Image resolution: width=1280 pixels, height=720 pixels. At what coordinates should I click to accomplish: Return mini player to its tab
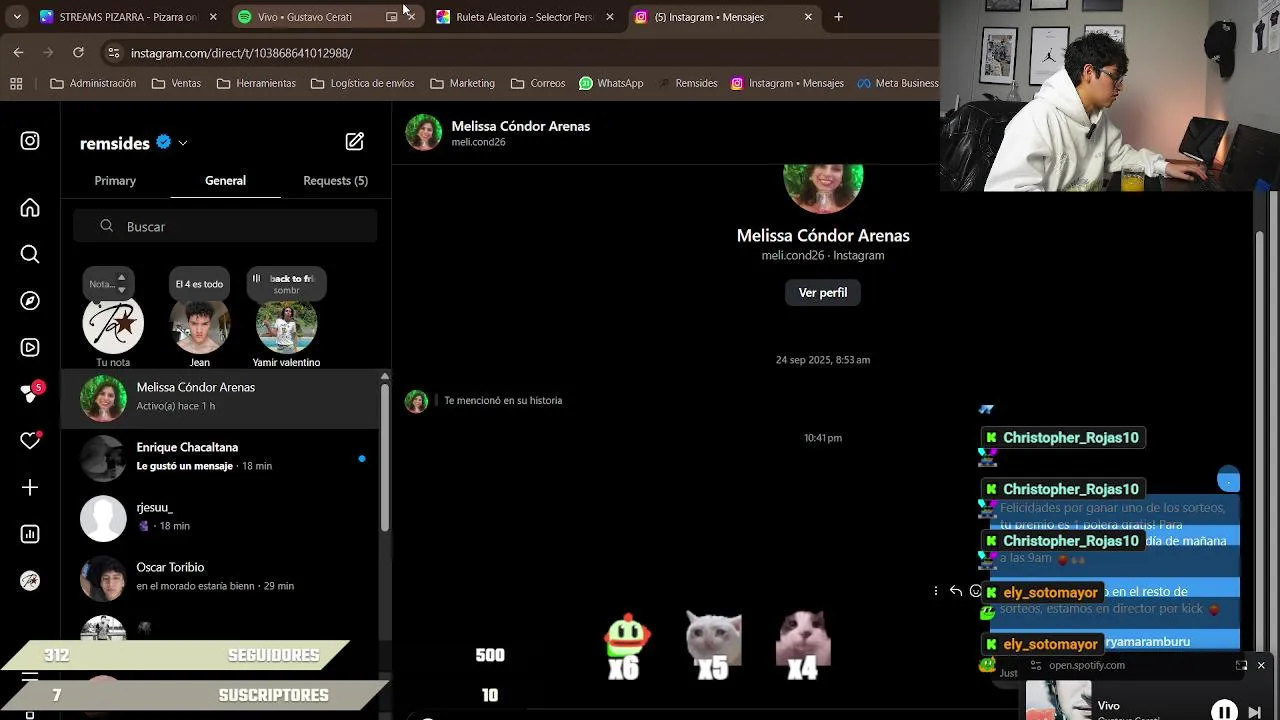(1241, 665)
